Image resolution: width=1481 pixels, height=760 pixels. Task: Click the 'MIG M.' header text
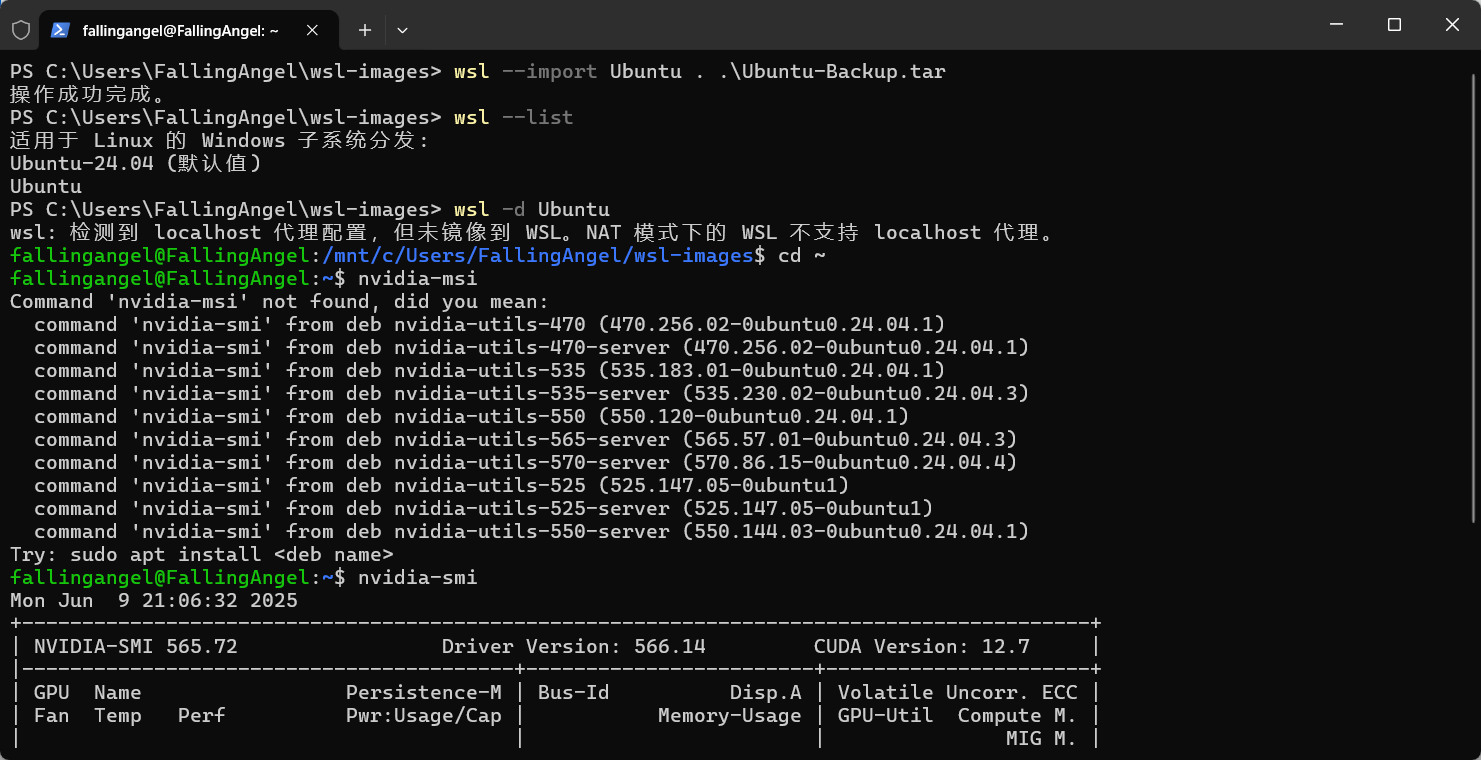[x=1042, y=739]
